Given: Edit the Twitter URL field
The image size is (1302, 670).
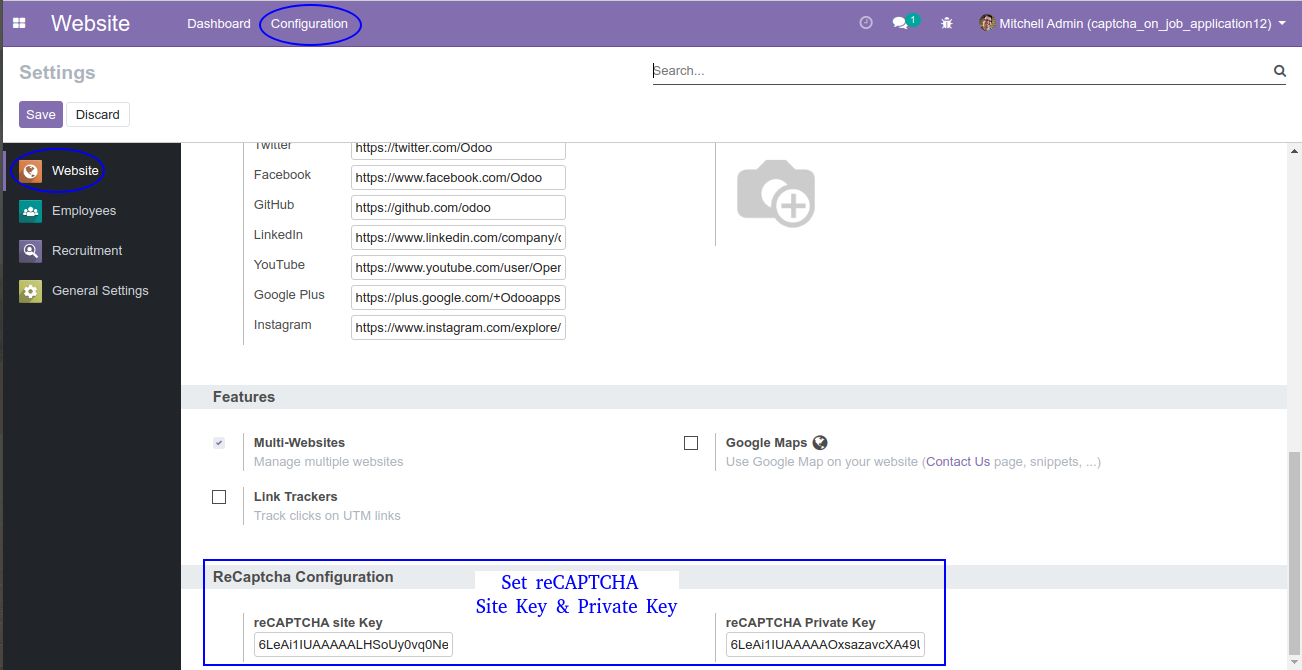Looking at the screenshot, I should pyautogui.click(x=458, y=148).
